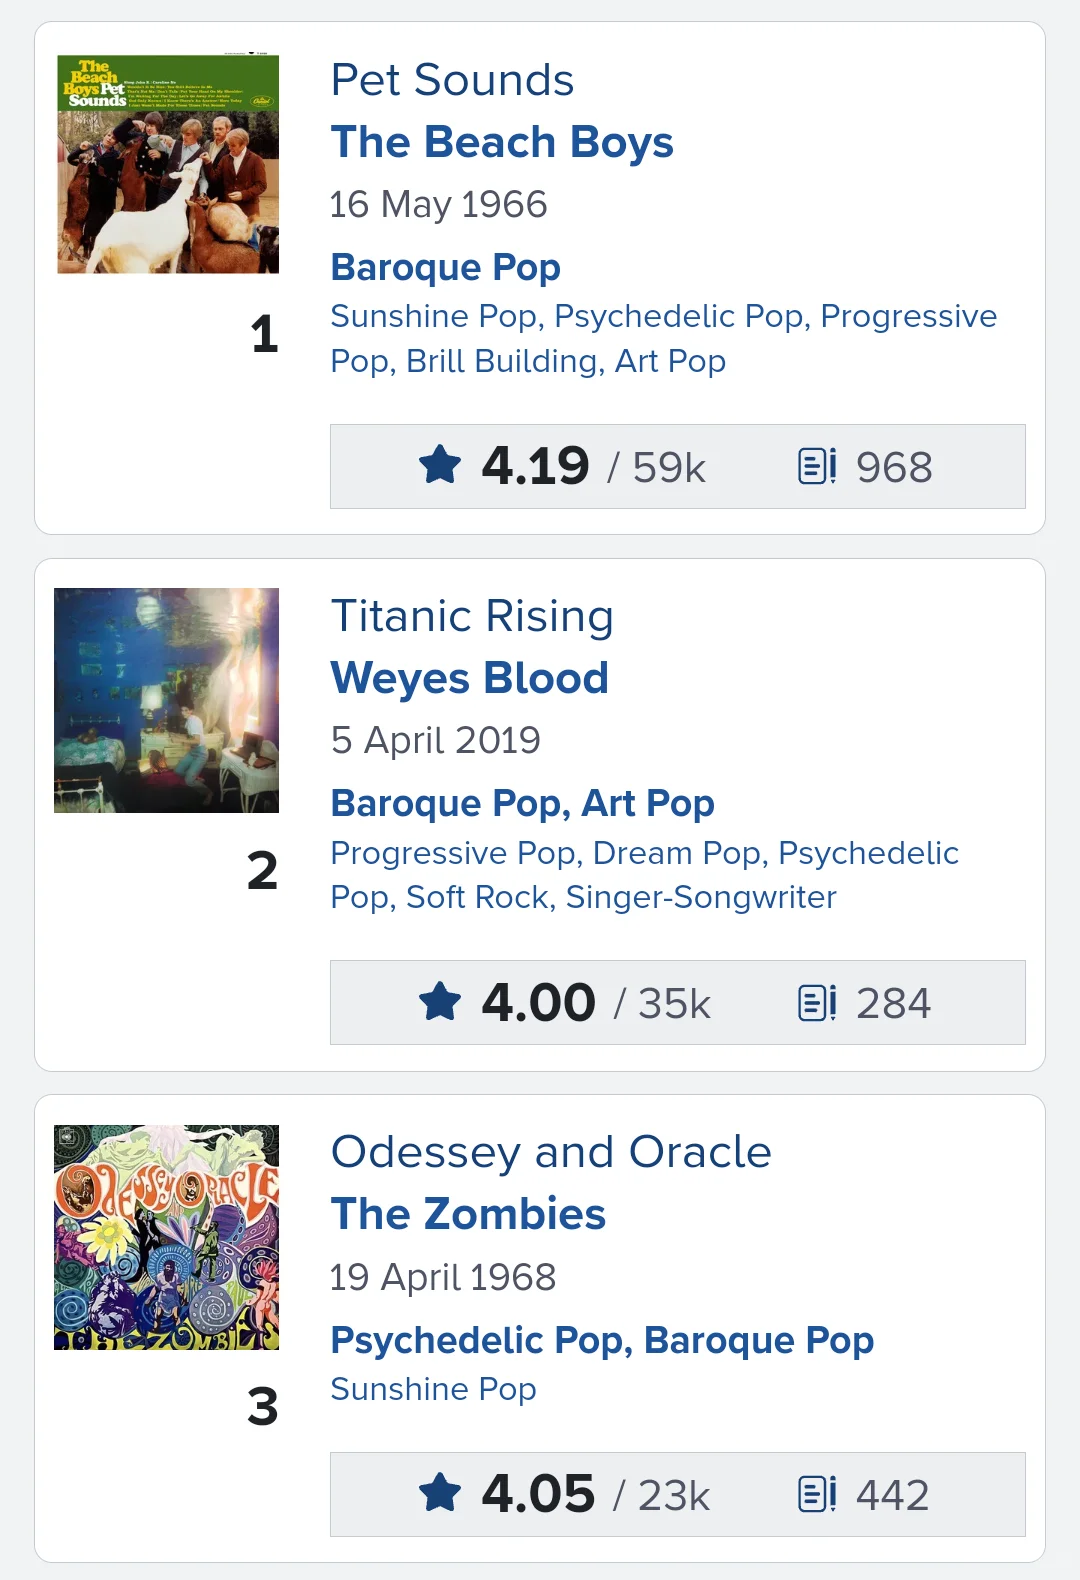Click the reviews icon next to 442
The height and width of the screenshot is (1580, 1080).
(x=817, y=1494)
